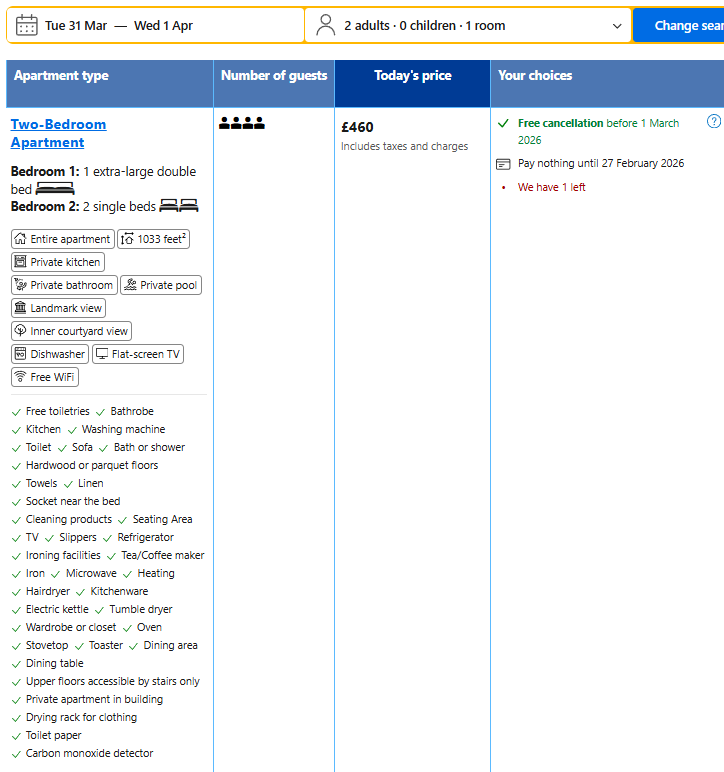The width and height of the screenshot is (724, 772).
Task: Click the Dining area amenity
Action: (x=170, y=645)
